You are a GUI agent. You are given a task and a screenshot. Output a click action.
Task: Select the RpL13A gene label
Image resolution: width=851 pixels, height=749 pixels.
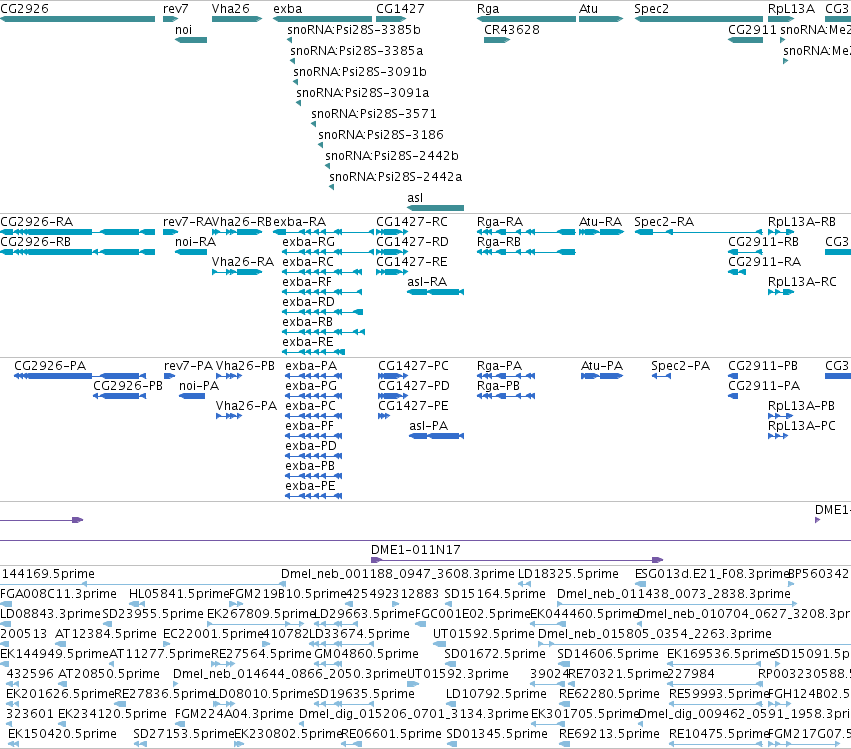click(791, 9)
